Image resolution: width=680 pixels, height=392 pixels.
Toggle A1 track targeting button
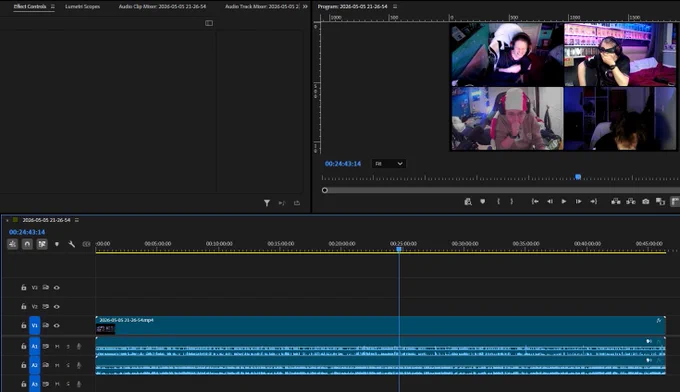click(x=35, y=346)
